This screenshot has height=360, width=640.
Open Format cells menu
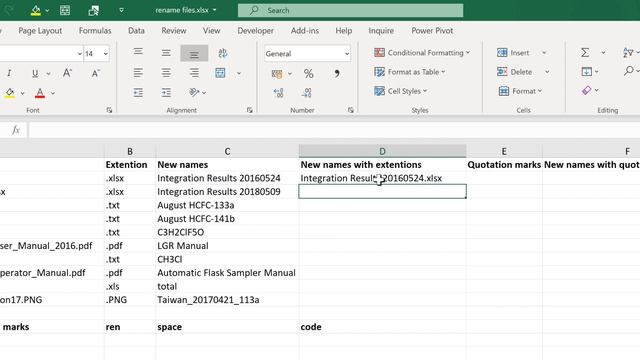click(520, 91)
